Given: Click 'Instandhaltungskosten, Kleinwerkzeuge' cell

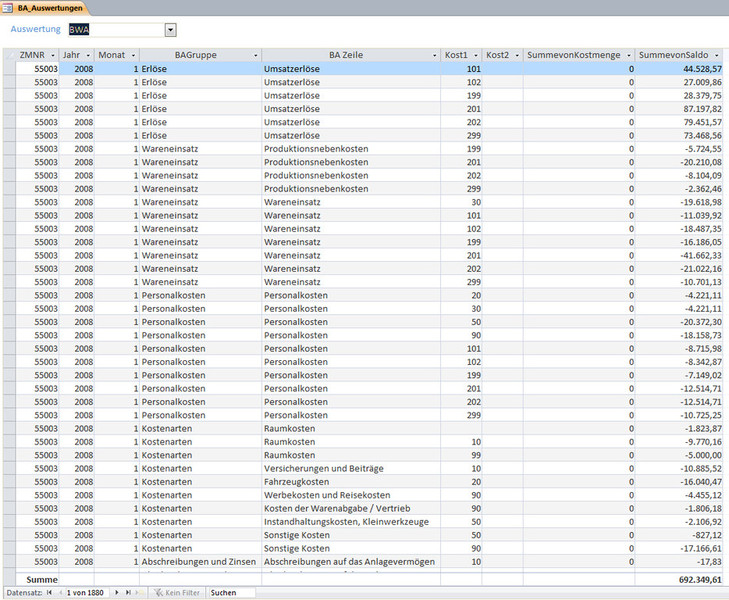Looking at the screenshot, I should click(351, 521).
